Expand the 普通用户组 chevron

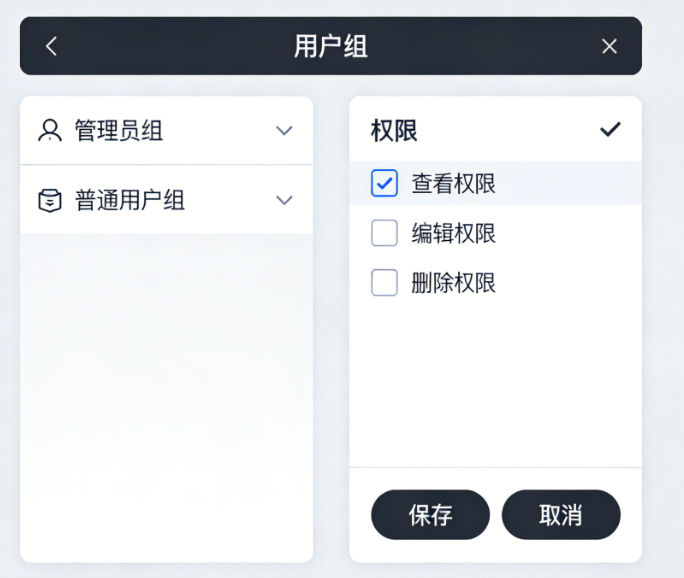(284, 200)
